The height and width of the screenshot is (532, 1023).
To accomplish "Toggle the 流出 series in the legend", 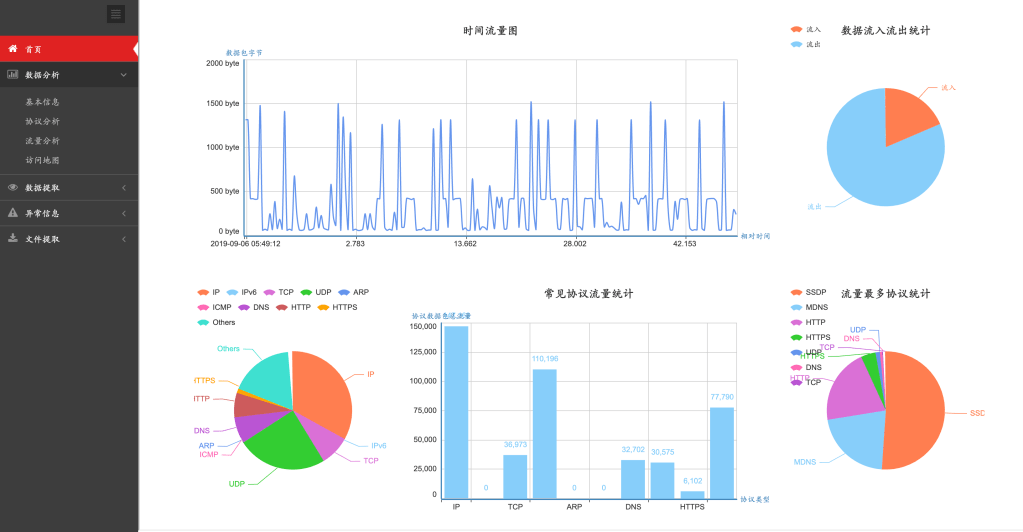I will pos(813,44).
